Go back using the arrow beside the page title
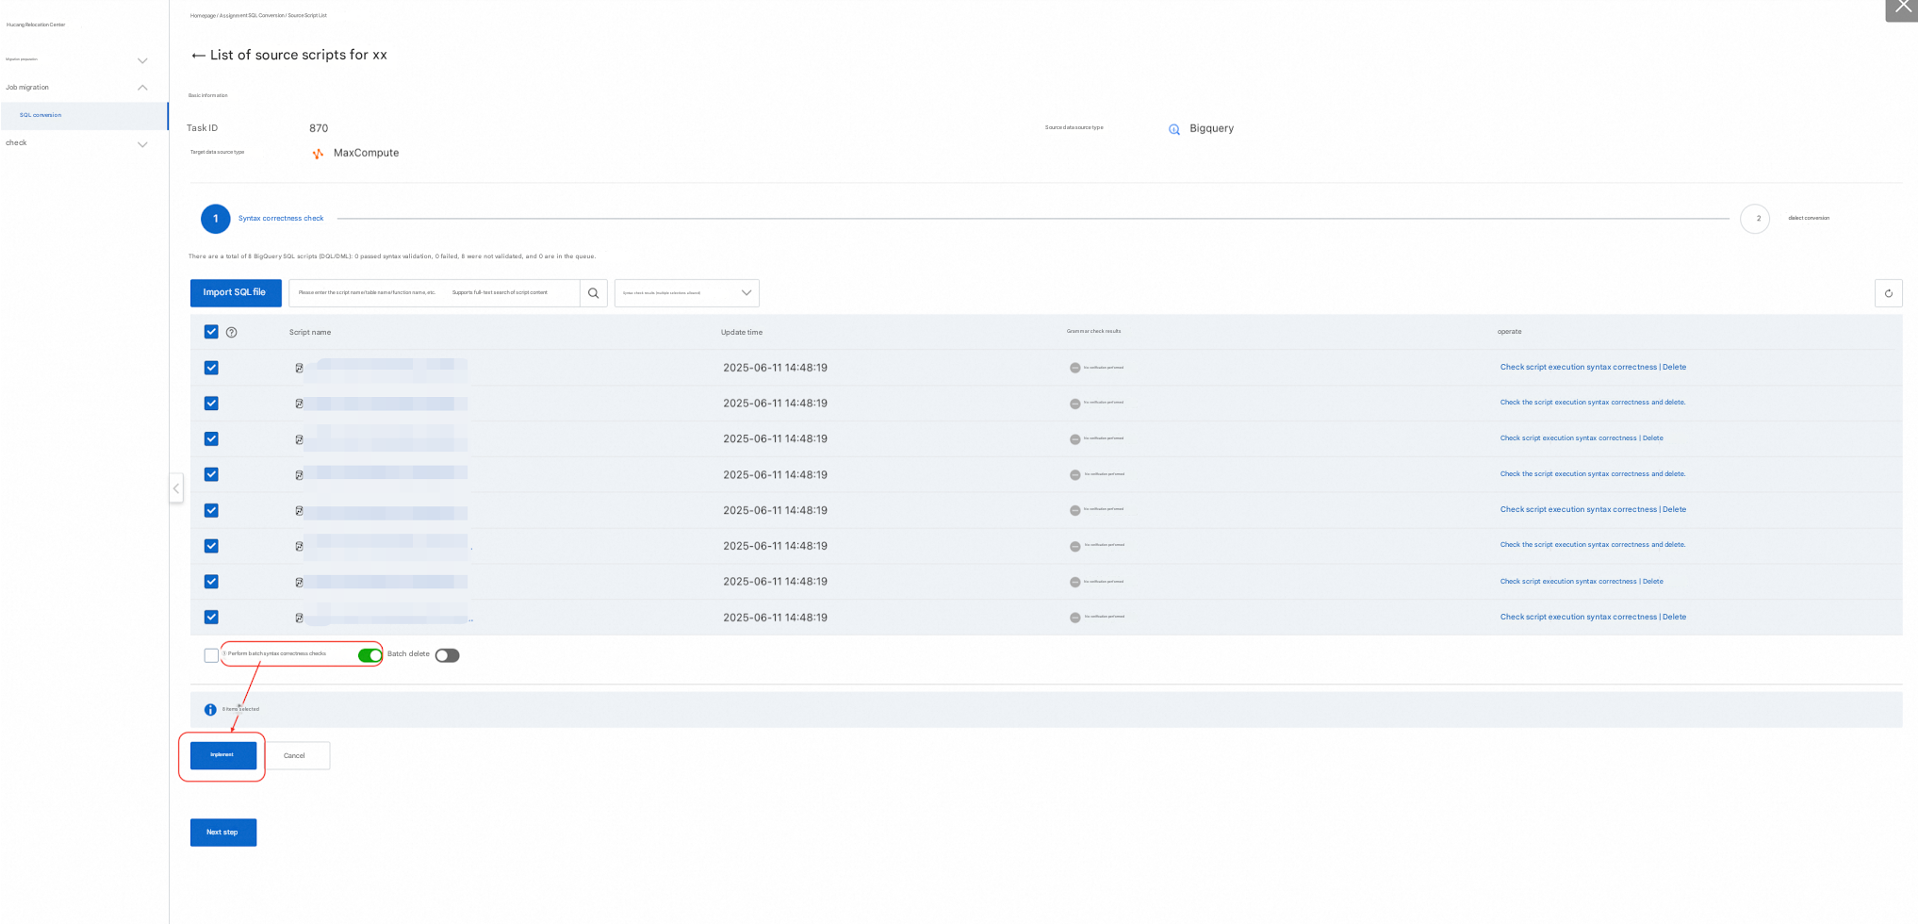1918x924 pixels. [x=197, y=56]
